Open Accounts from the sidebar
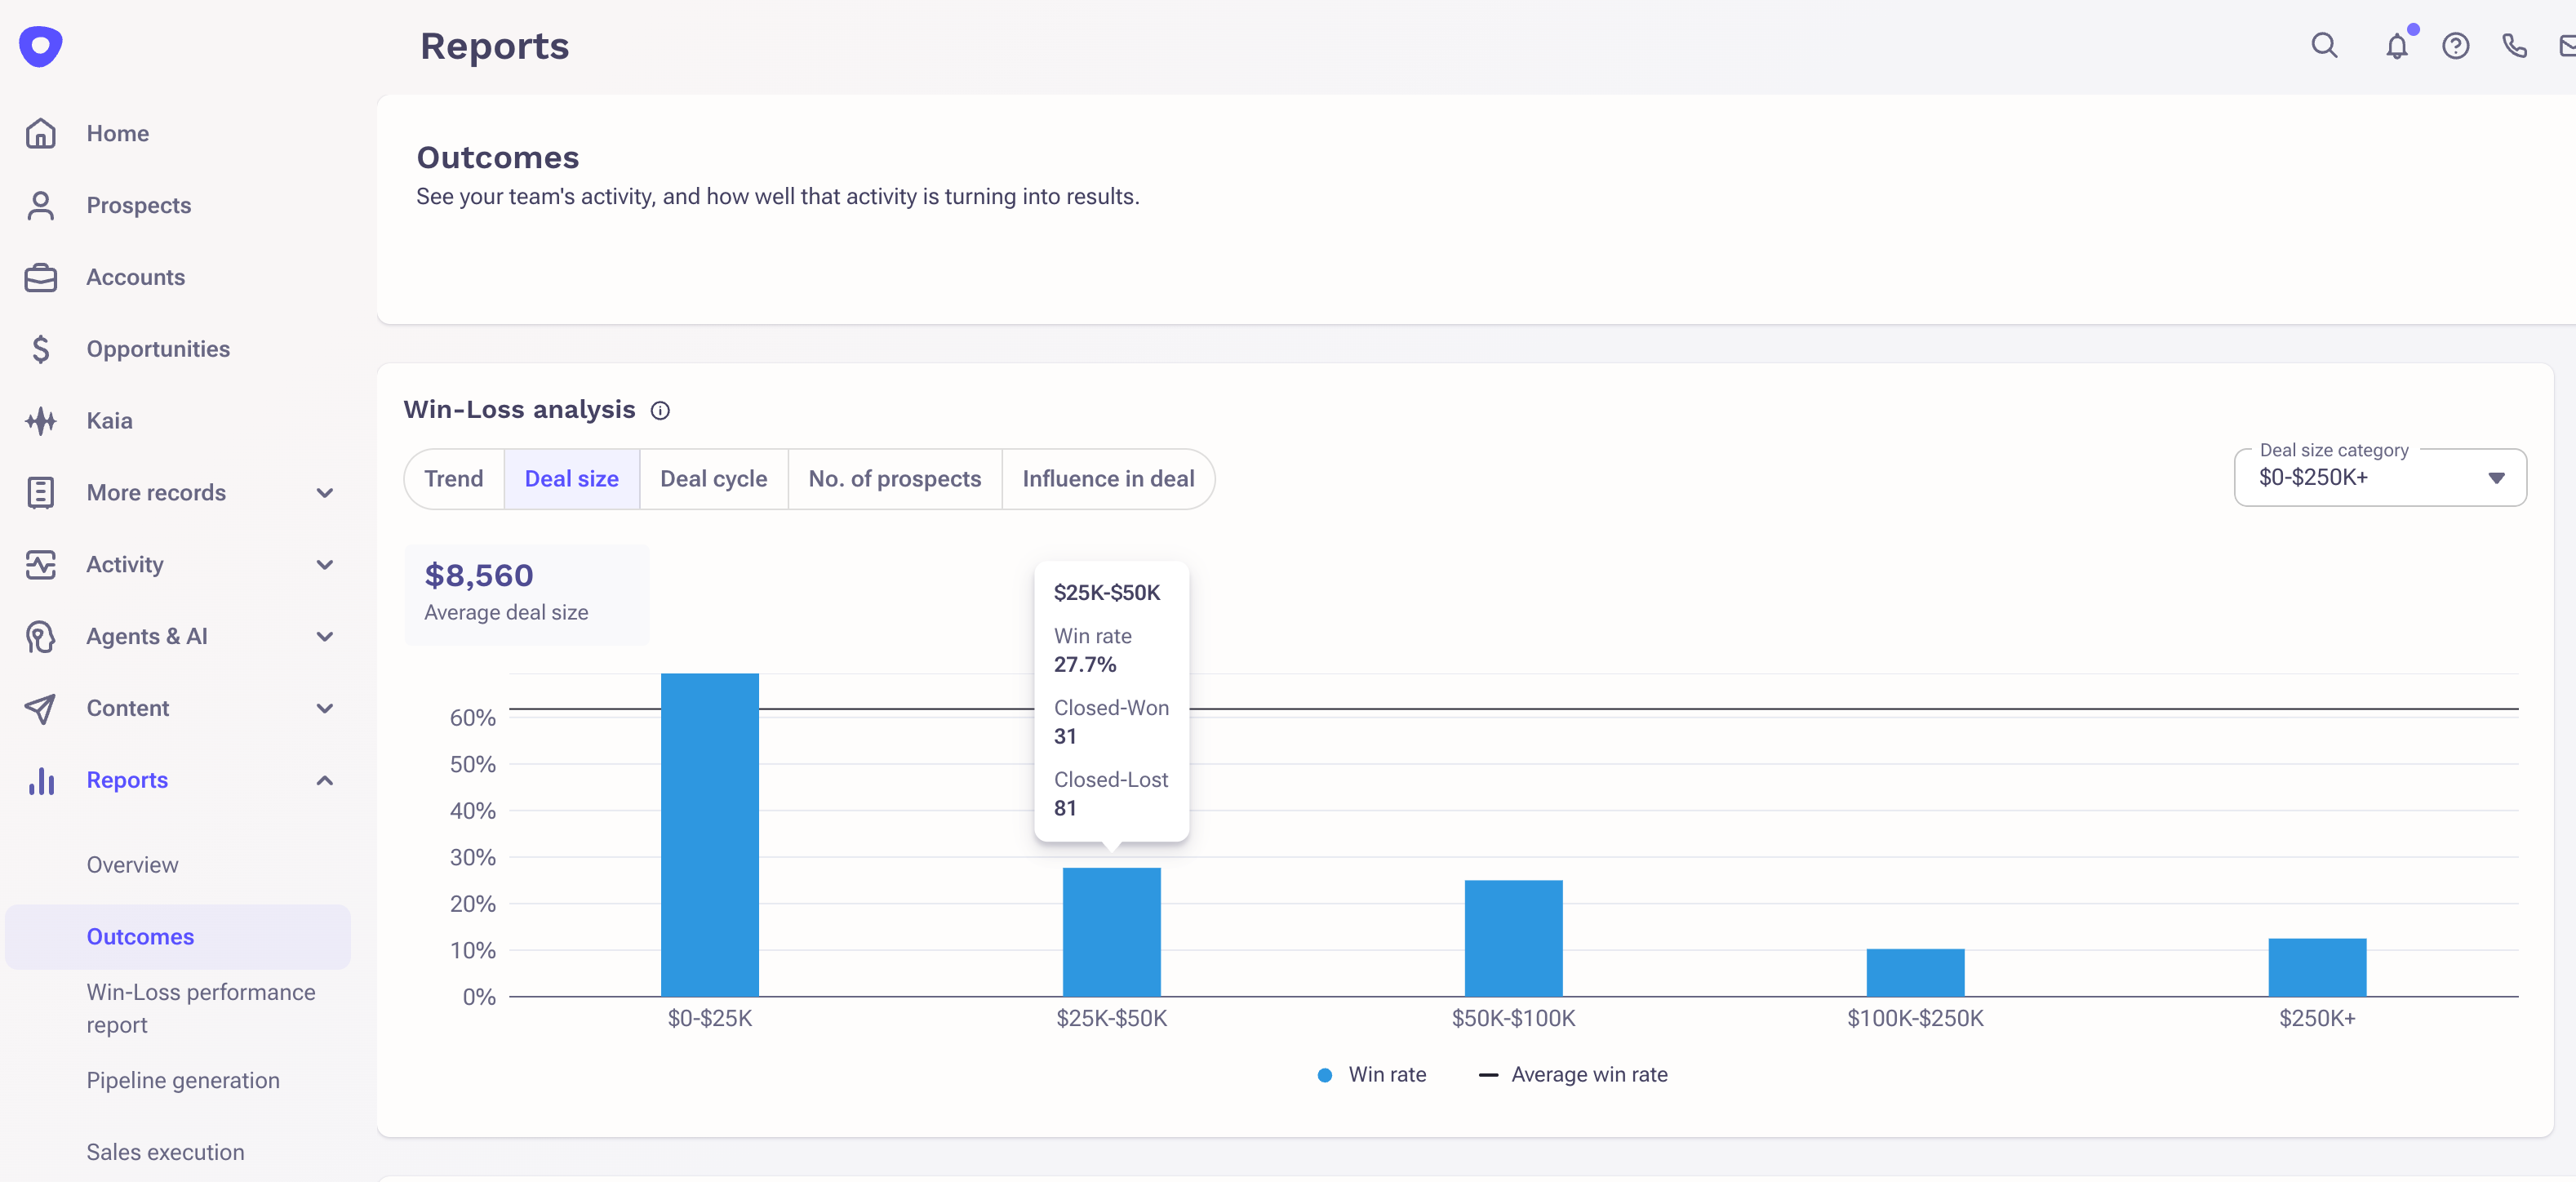 (x=135, y=277)
